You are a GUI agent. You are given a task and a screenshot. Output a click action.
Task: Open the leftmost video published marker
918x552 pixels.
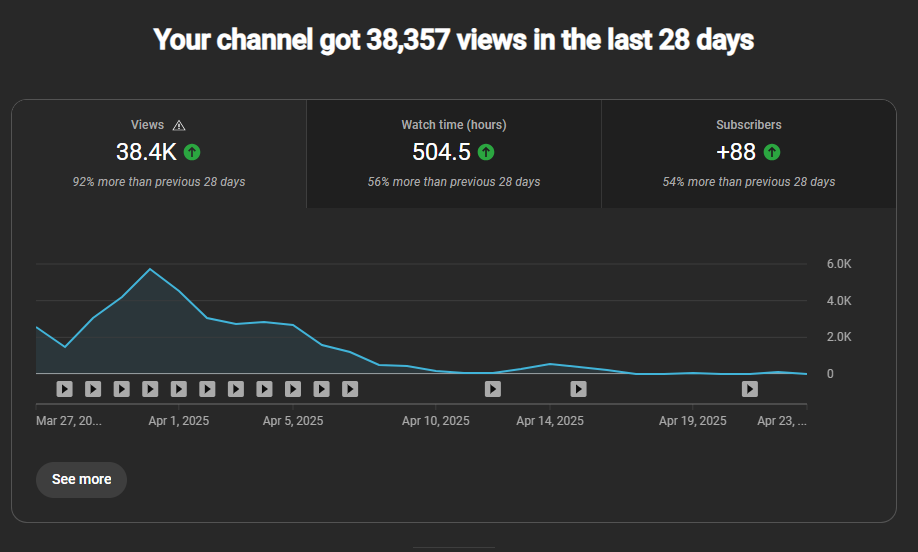click(x=64, y=389)
